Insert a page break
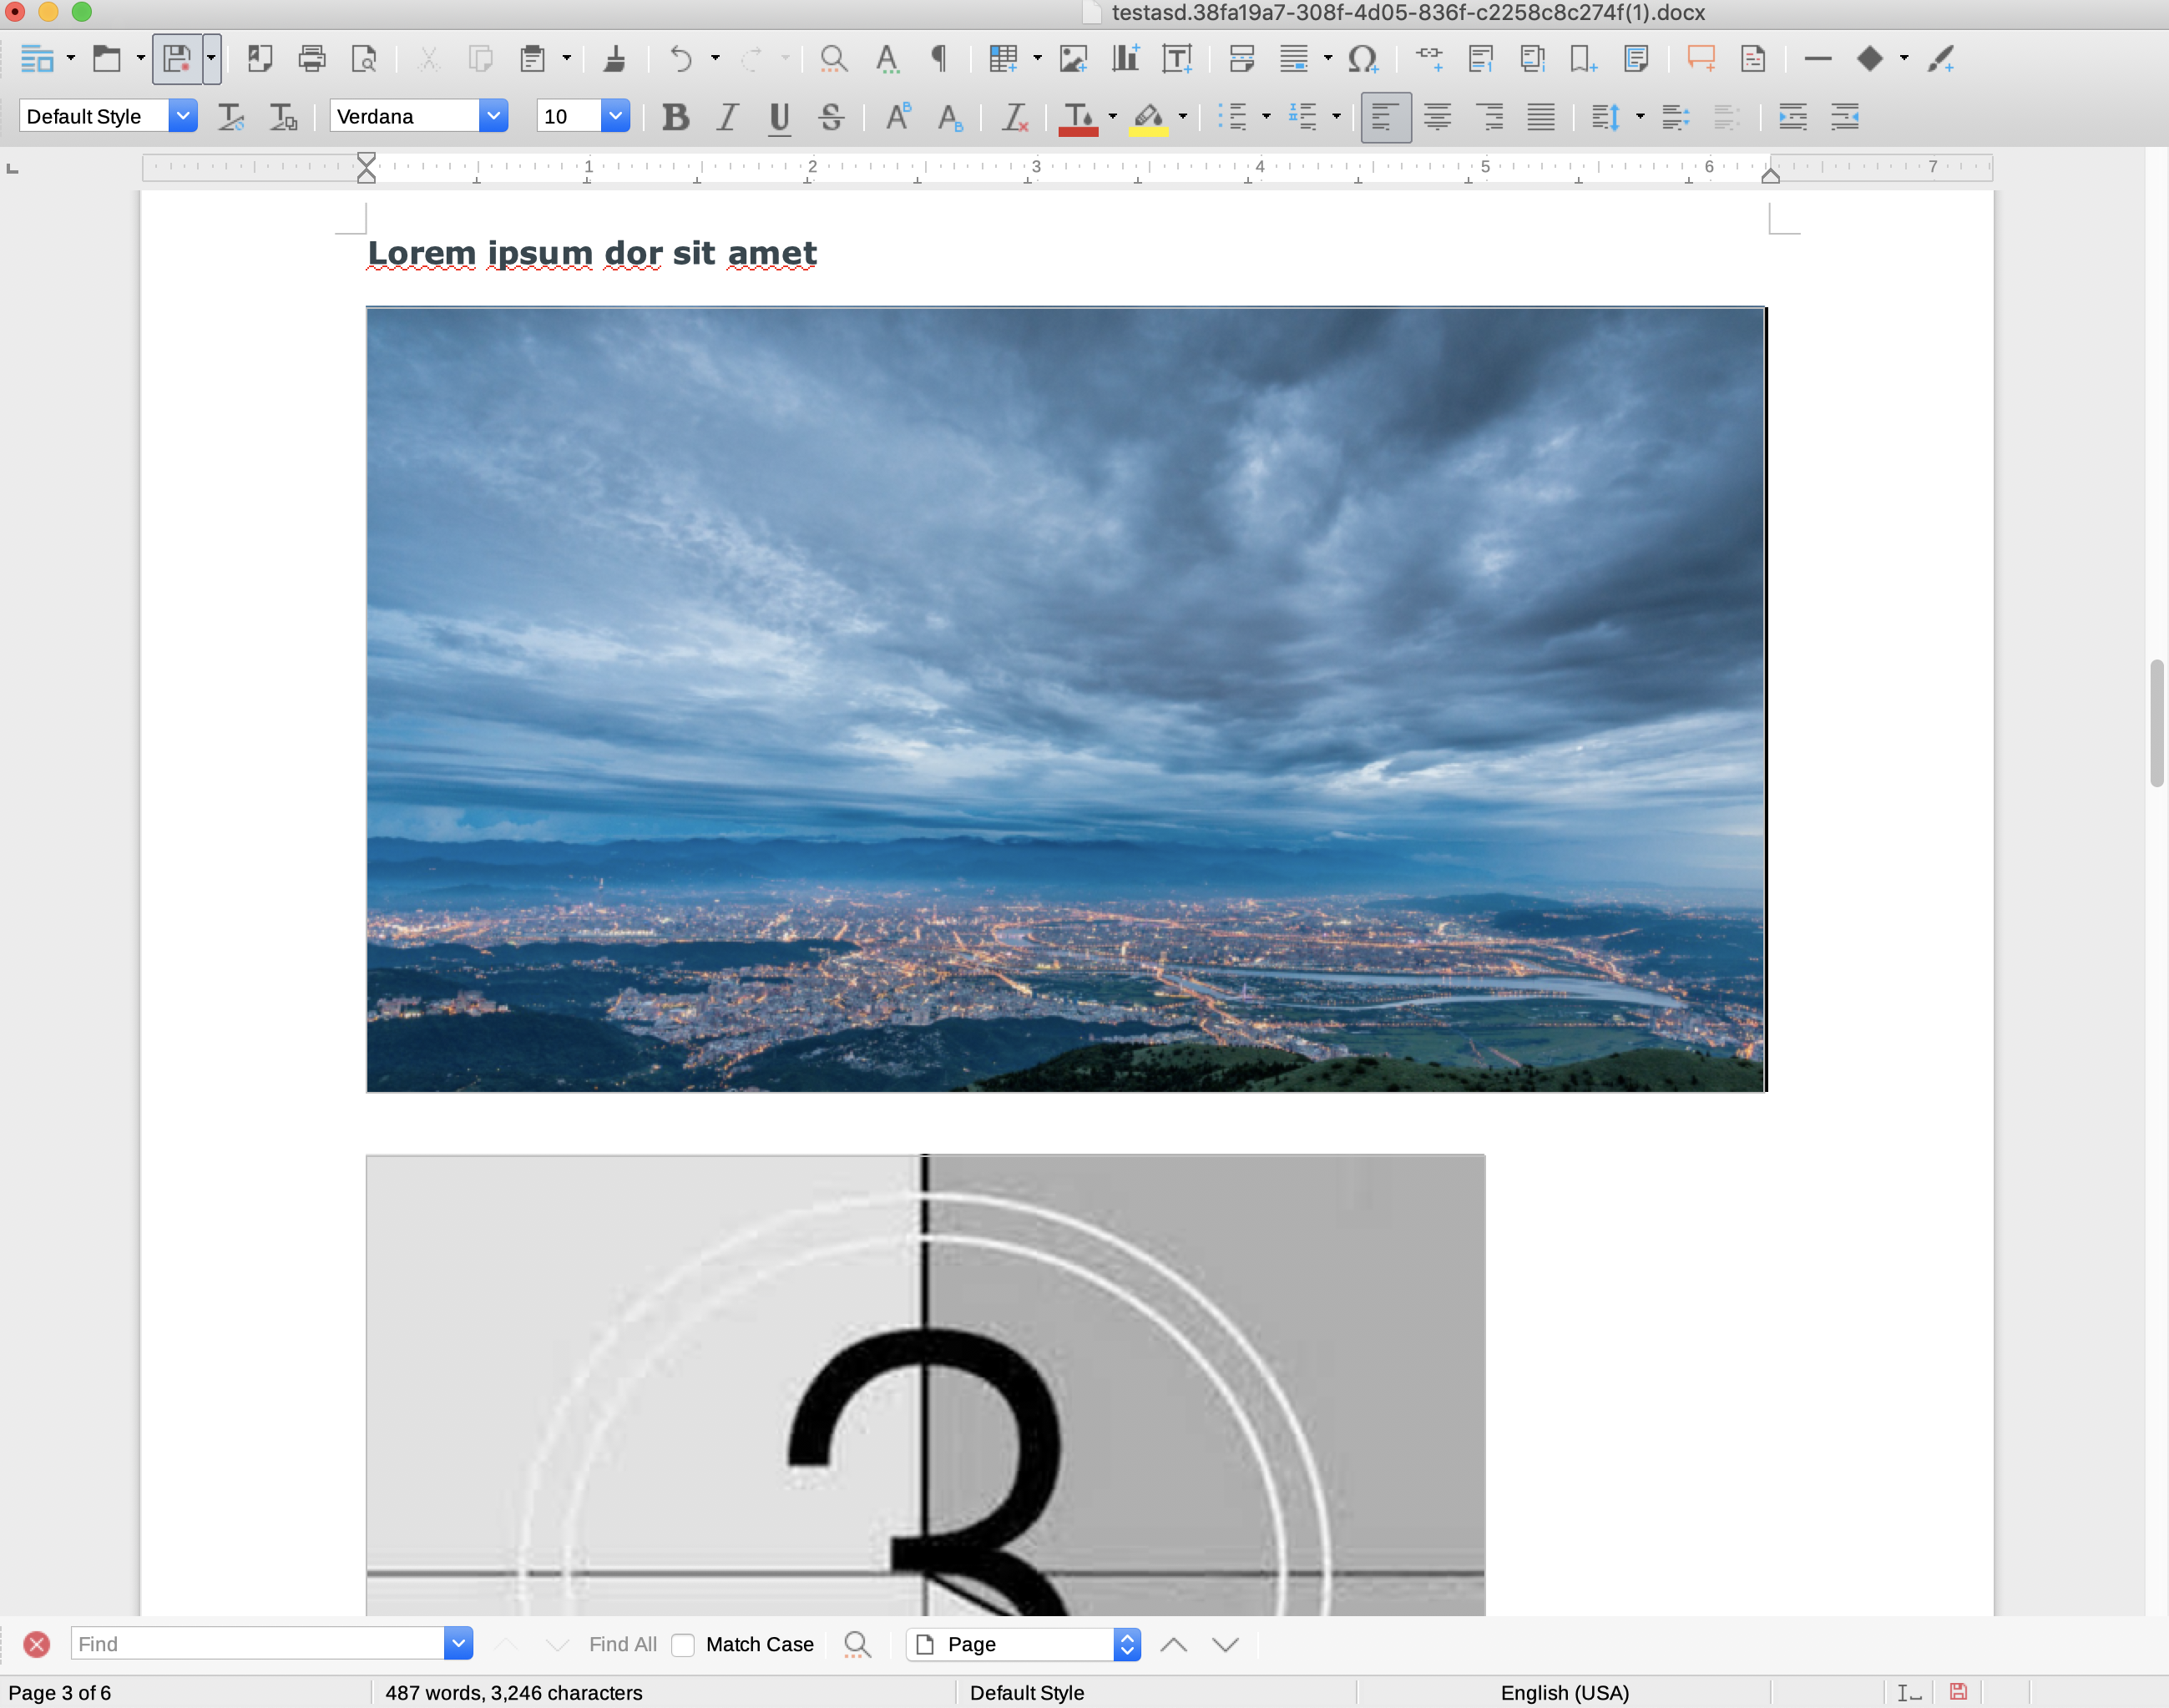 [1242, 59]
